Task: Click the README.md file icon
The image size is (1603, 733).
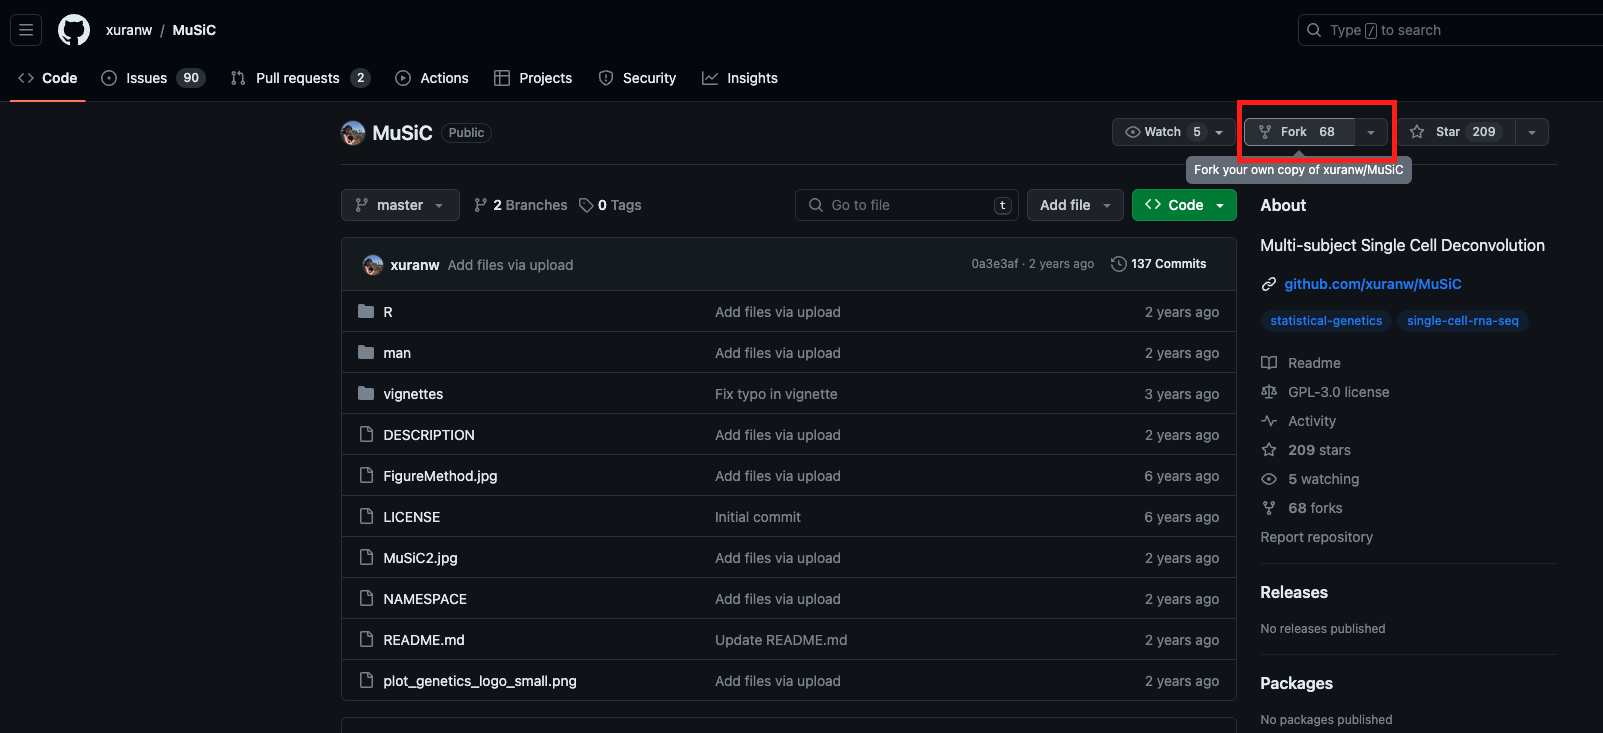Action: (366, 640)
